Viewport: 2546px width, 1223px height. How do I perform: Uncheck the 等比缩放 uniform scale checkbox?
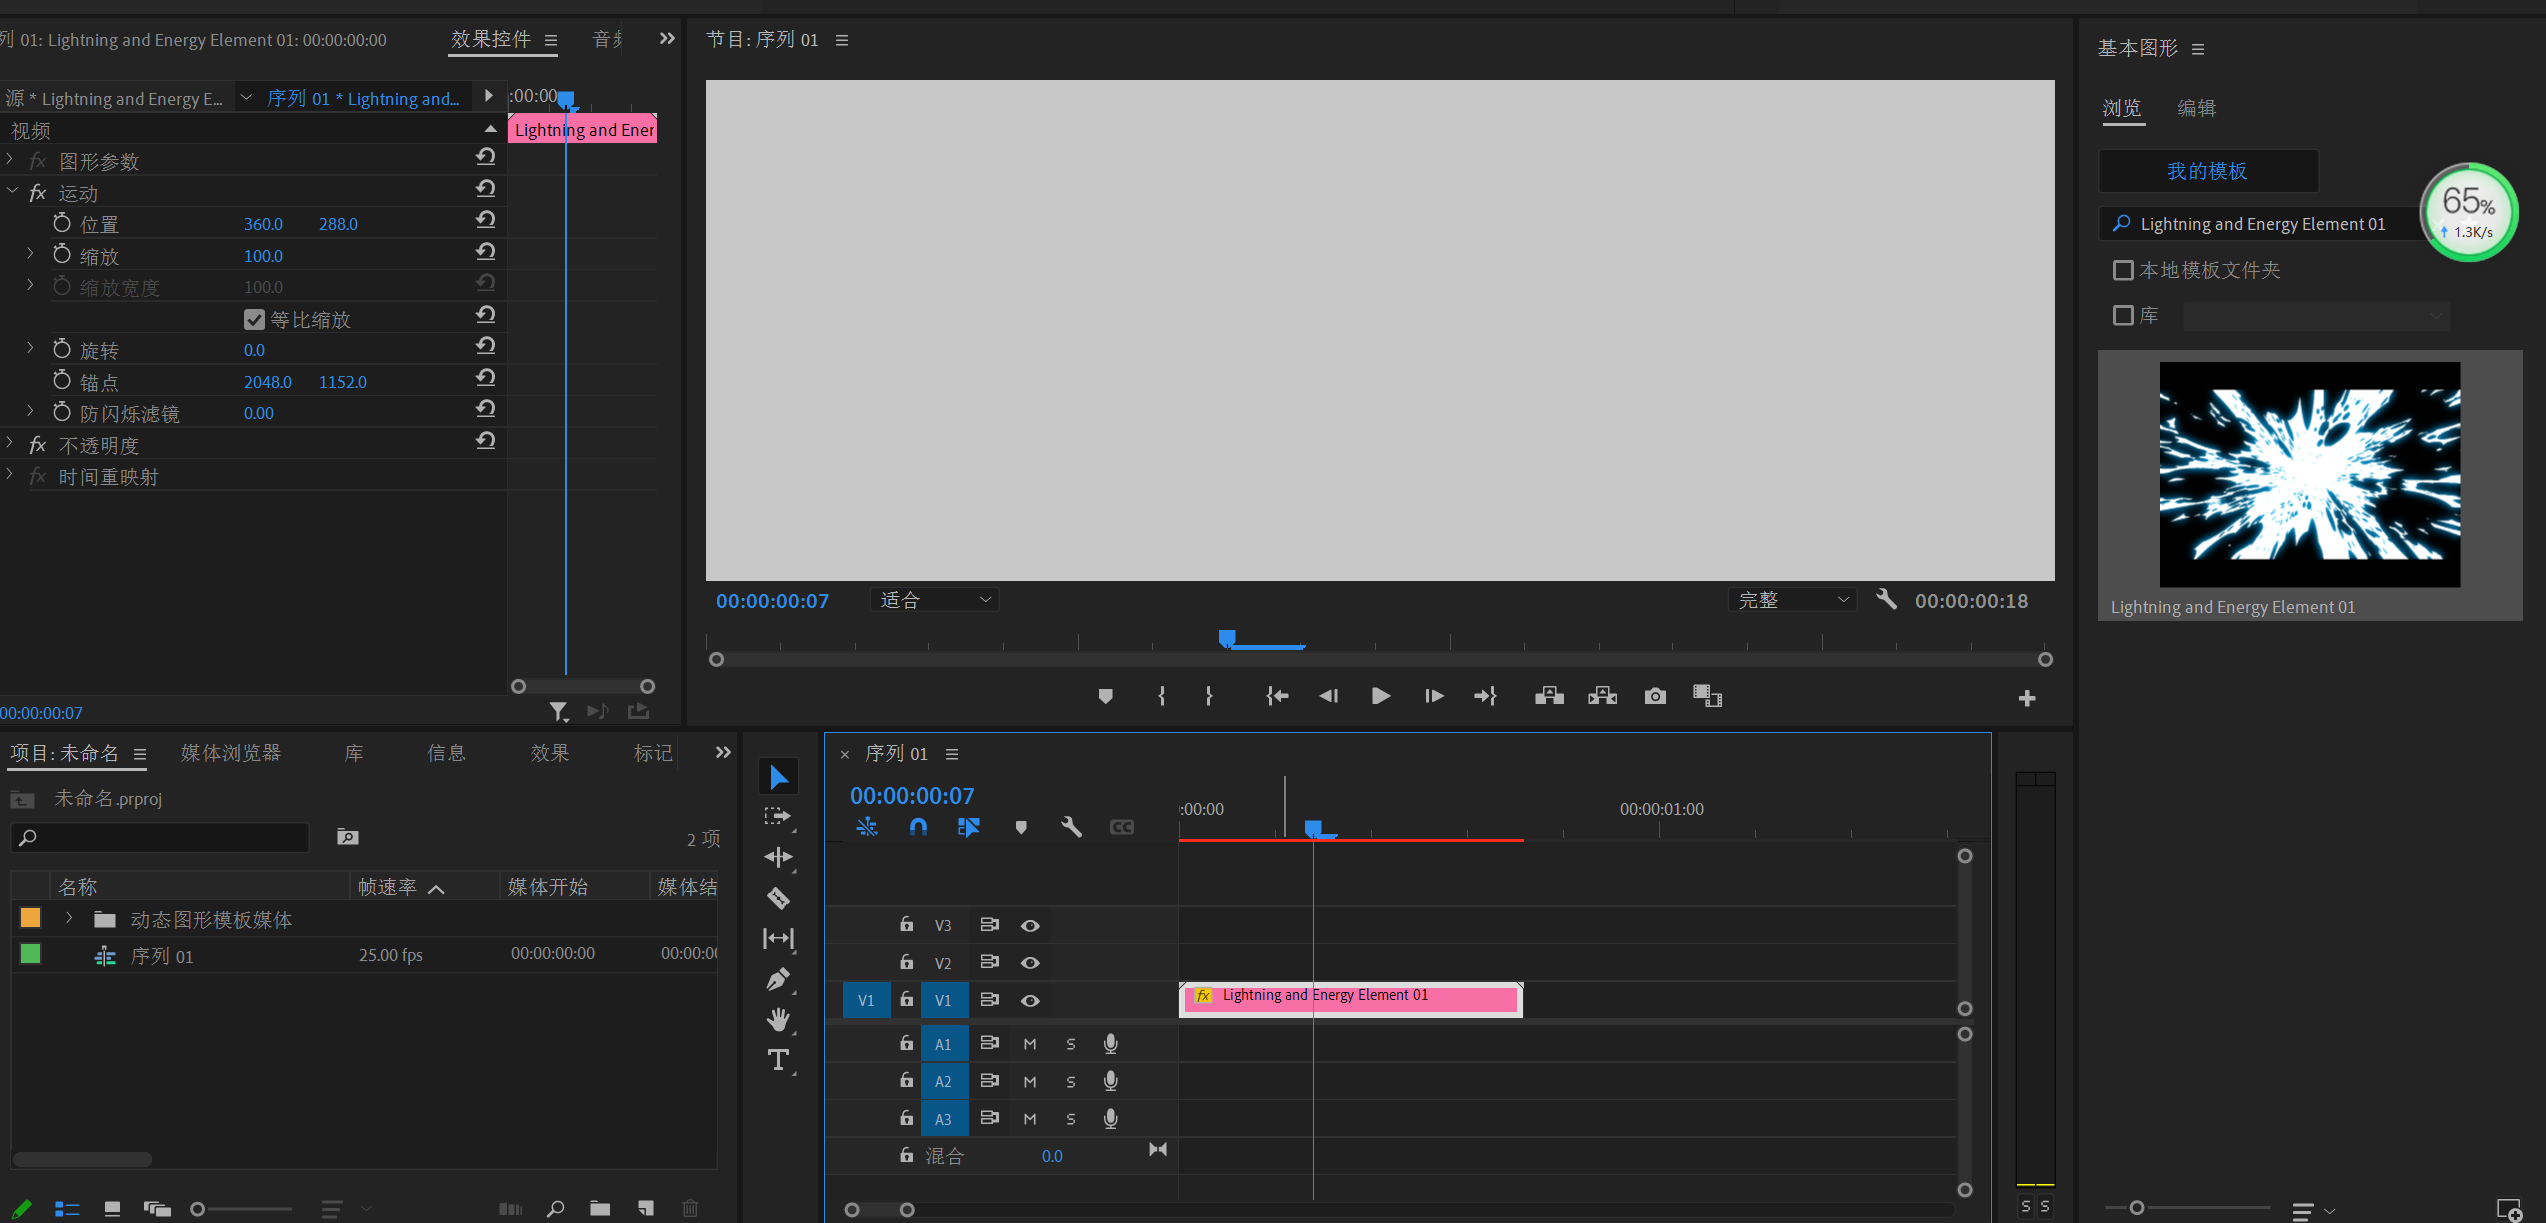(254, 319)
